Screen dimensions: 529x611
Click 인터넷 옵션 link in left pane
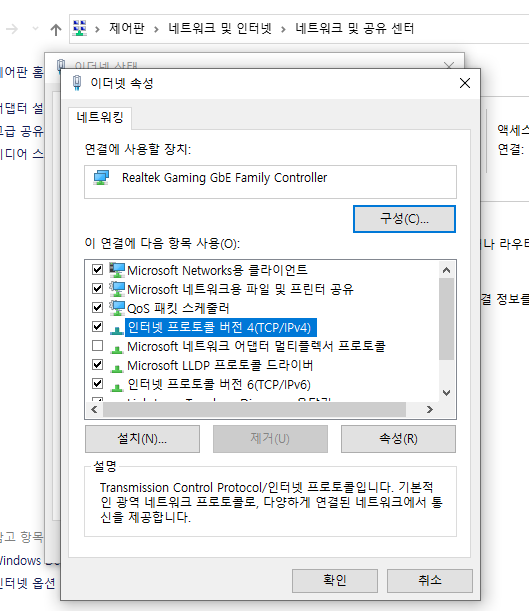coord(27,583)
